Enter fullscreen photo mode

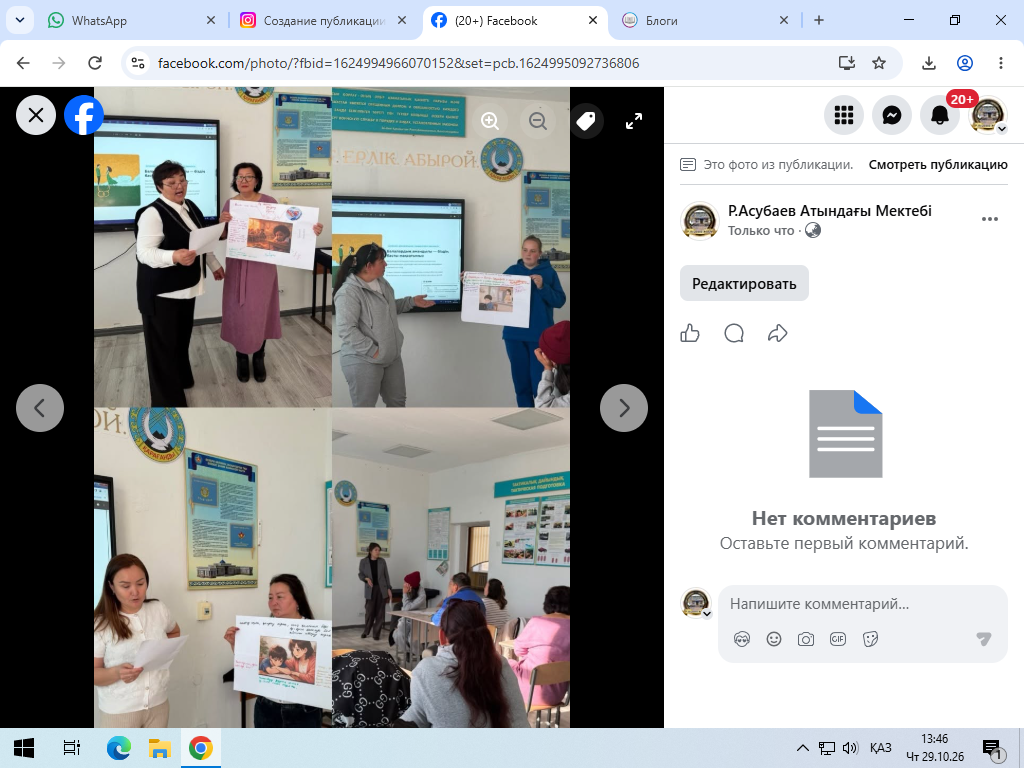[x=633, y=121]
